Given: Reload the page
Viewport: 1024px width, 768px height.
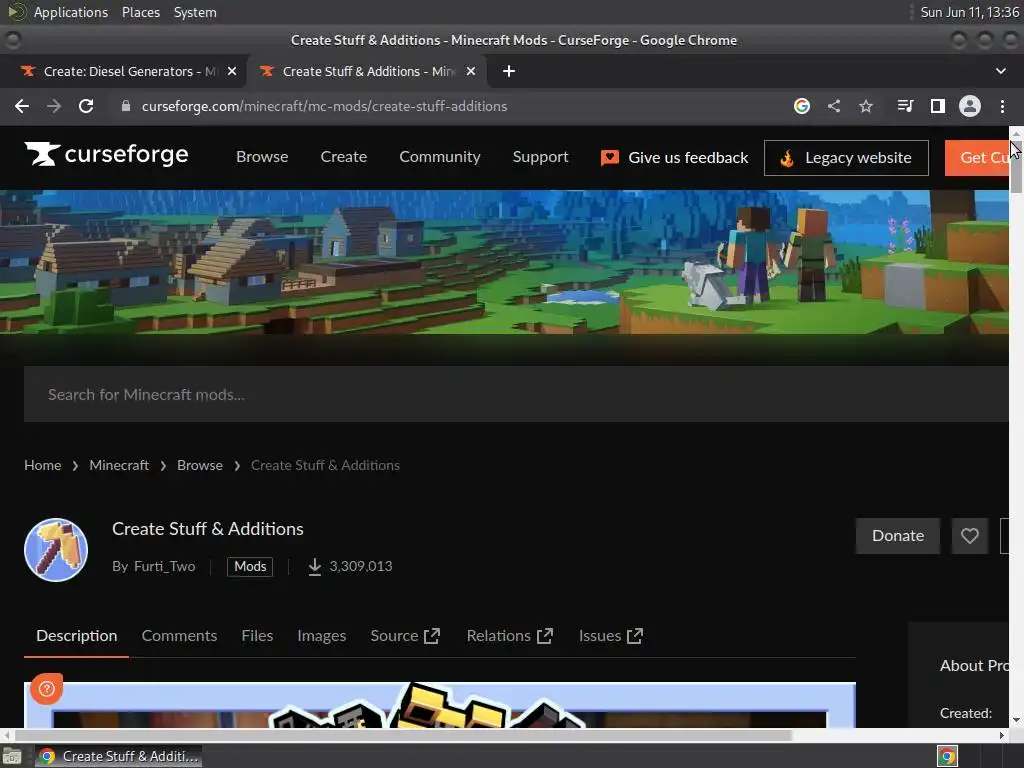Looking at the screenshot, I should click(x=86, y=106).
